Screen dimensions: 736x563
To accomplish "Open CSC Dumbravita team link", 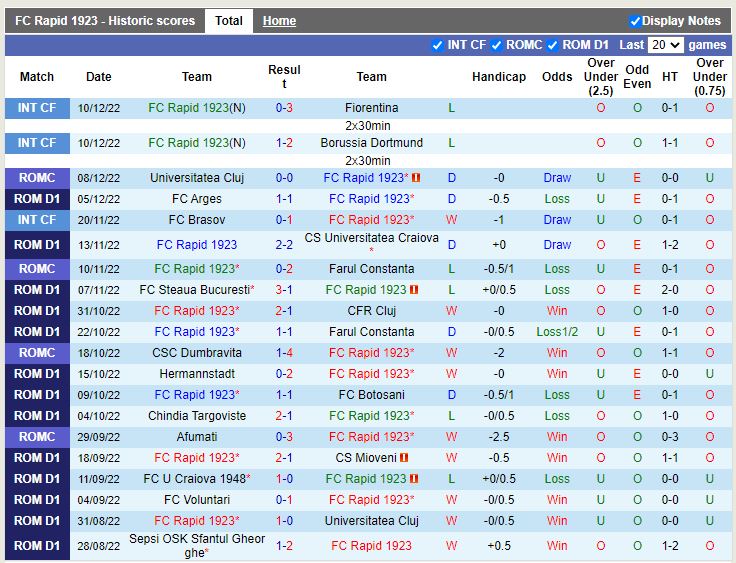I will [197, 353].
